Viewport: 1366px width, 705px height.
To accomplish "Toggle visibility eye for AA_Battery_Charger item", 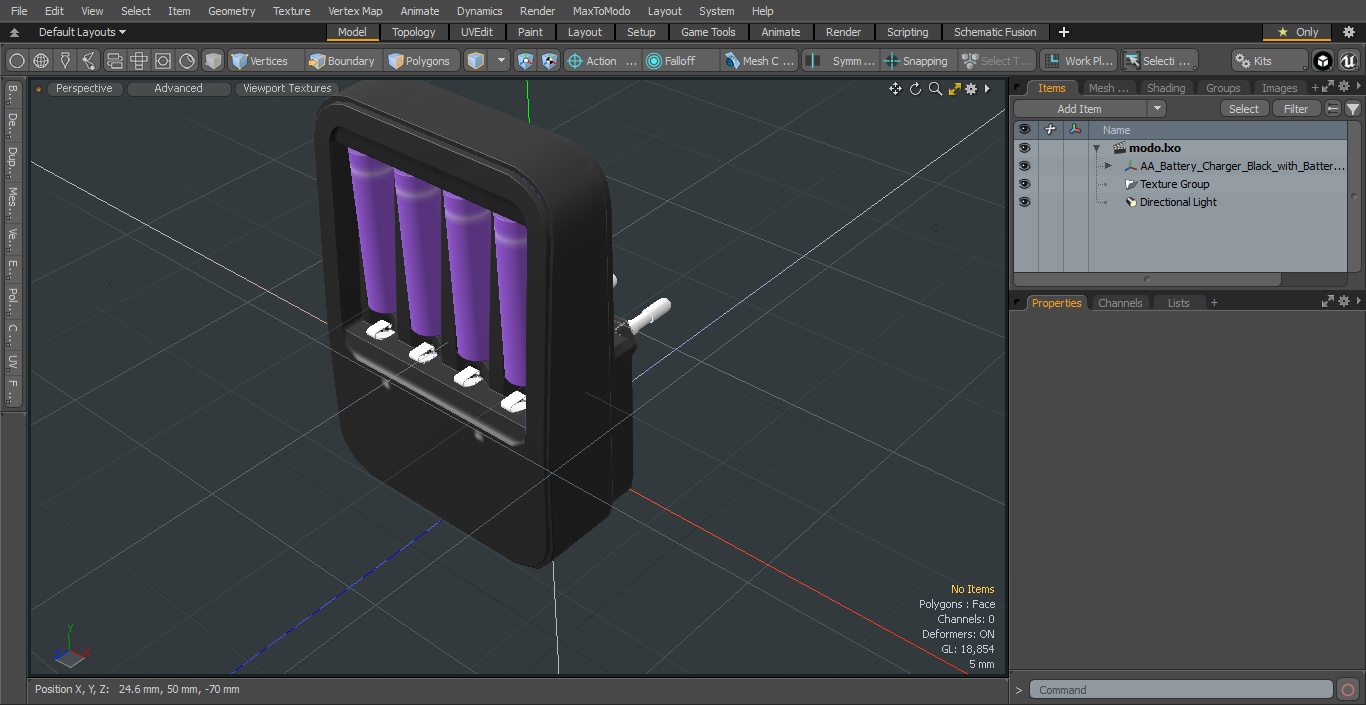I will tap(1024, 166).
